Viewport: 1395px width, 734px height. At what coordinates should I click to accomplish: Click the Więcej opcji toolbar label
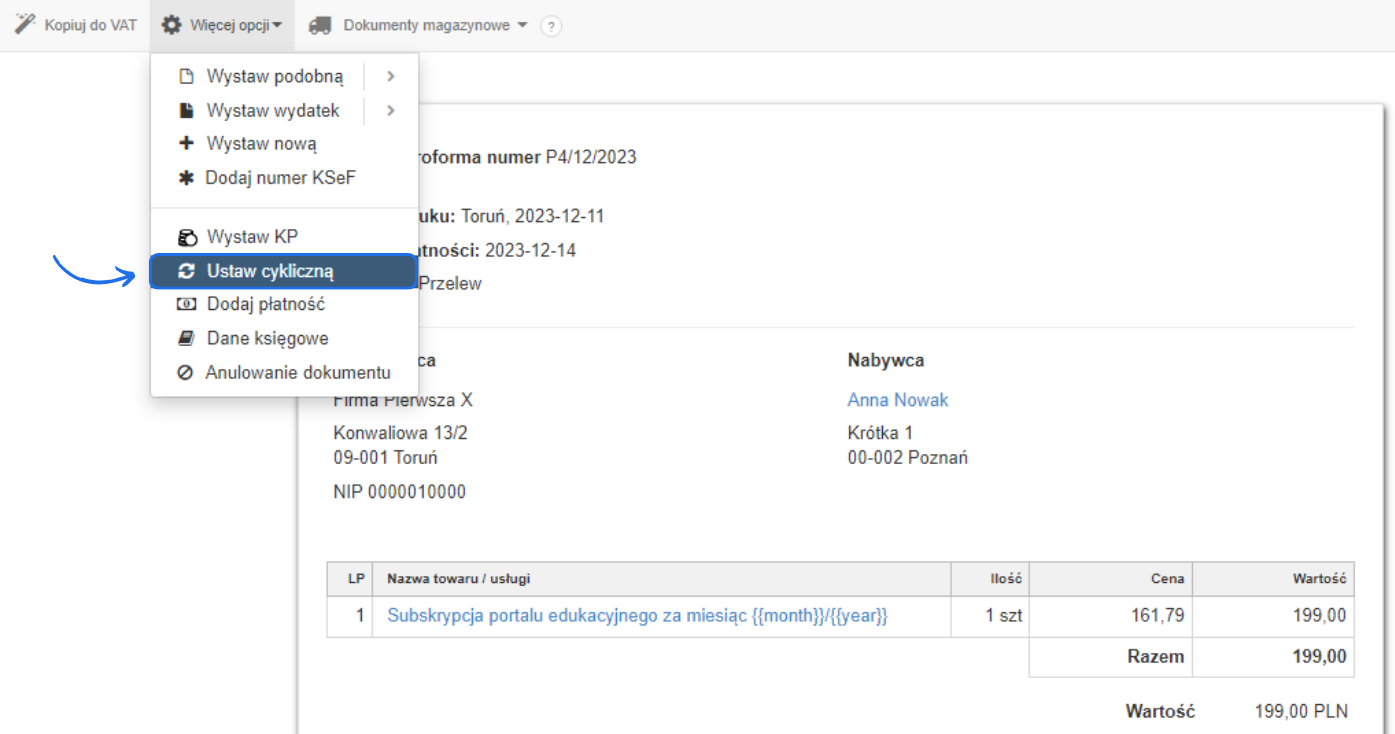(x=230, y=25)
